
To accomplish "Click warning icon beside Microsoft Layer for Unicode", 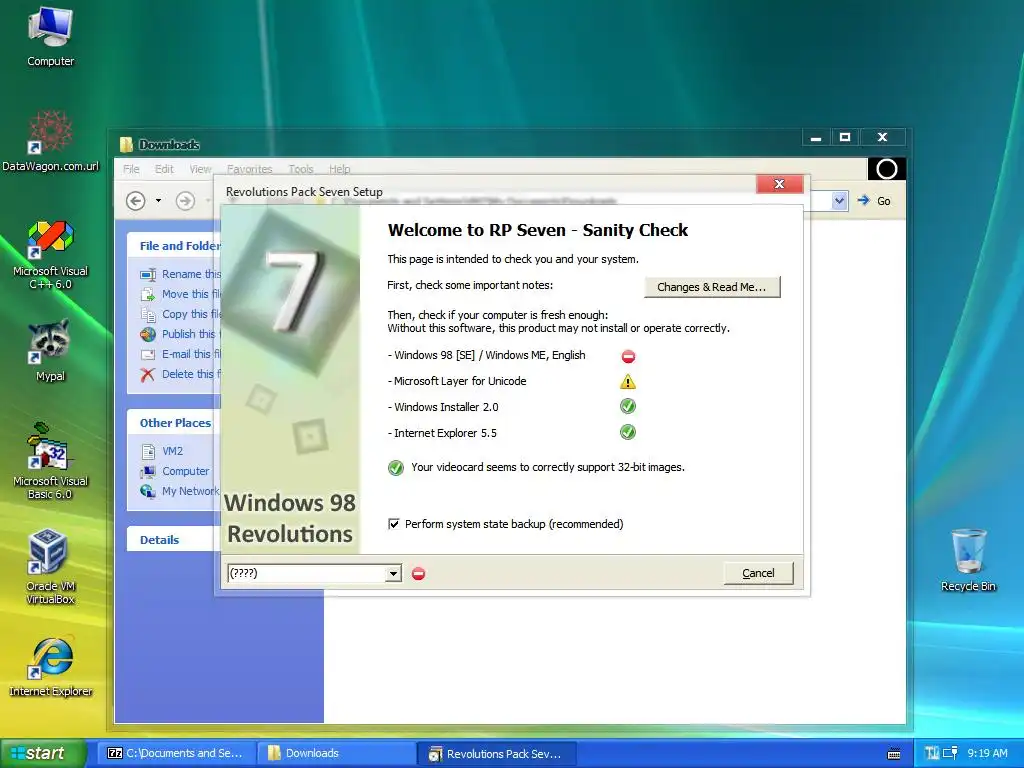I will click(628, 381).
